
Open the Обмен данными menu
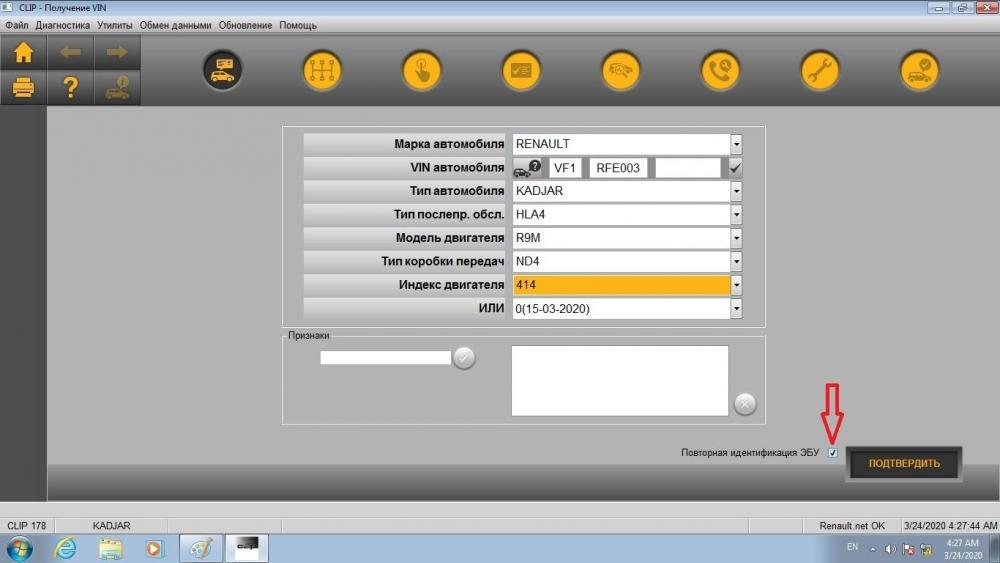click(175, 26)
